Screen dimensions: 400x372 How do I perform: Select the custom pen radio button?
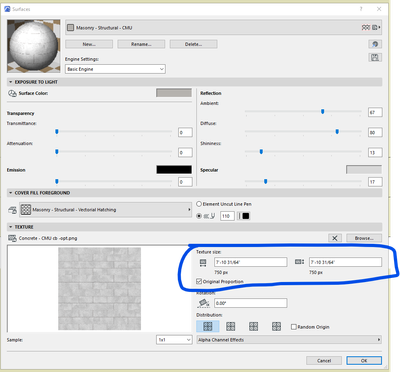click(x=199, y=216)
